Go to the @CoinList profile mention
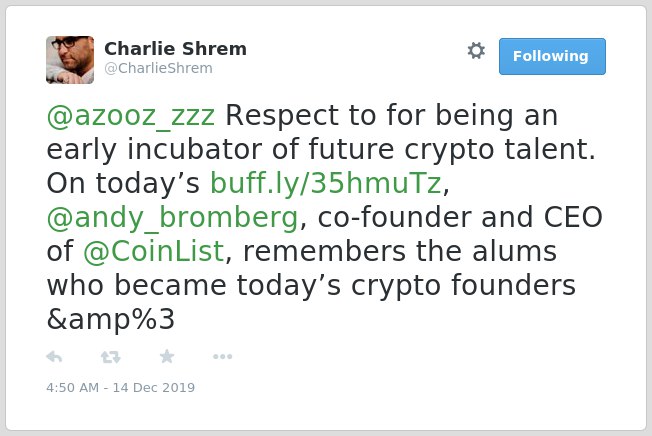The height and width of the screenshot is (436, 652). 154,251
